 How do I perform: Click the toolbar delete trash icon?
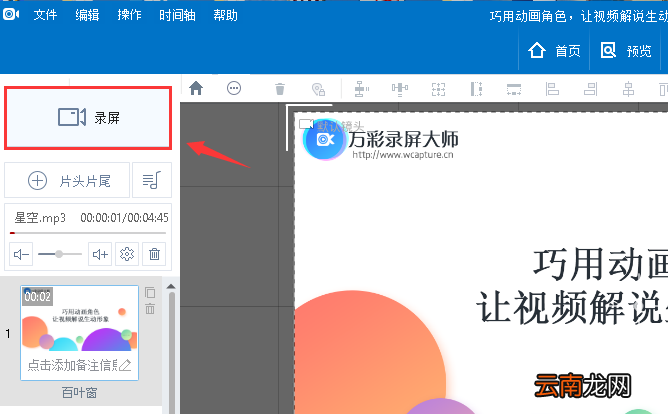280,89
